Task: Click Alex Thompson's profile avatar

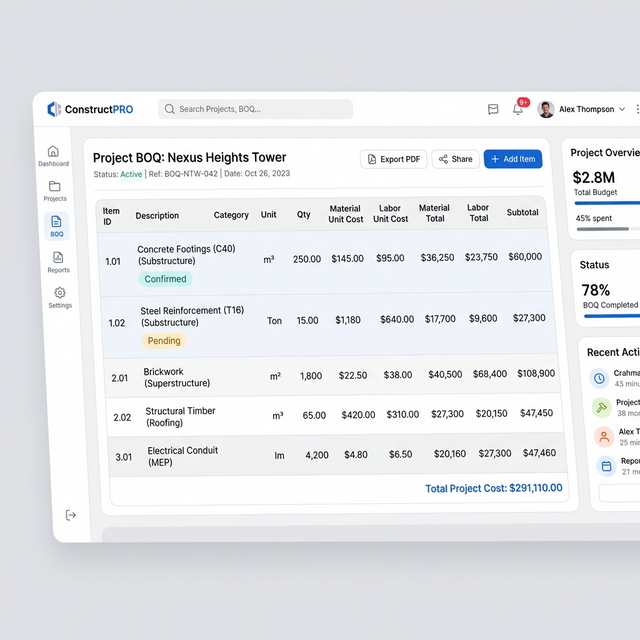Action: click(546, 109)
